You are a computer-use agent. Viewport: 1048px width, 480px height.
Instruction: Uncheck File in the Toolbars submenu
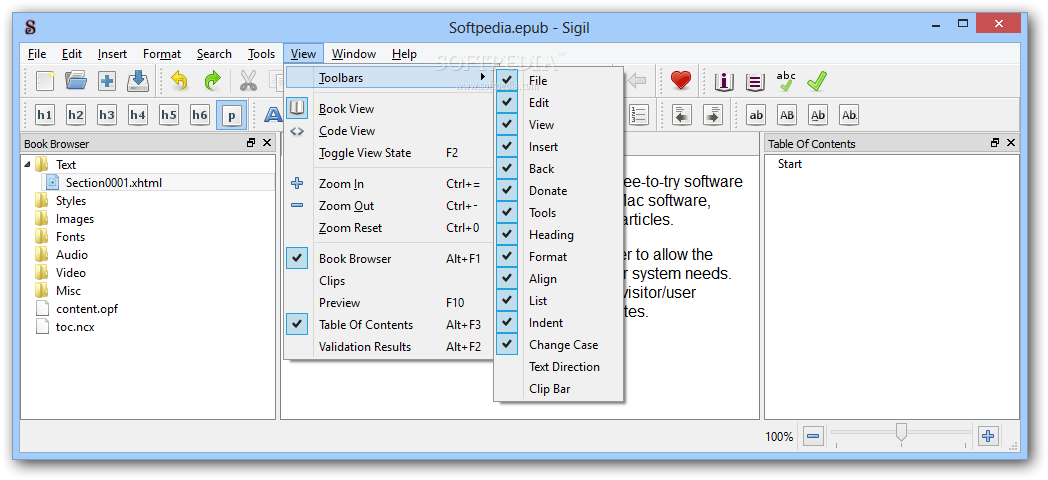[558, 81]
